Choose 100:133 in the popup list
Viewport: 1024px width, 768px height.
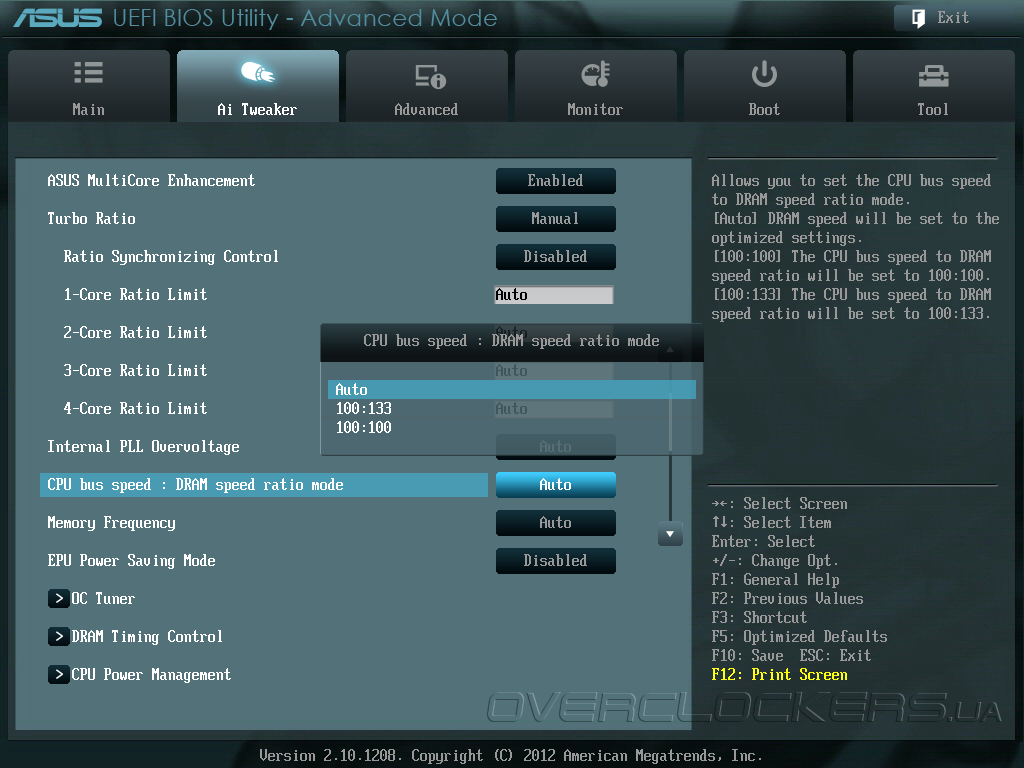coord(364,409)
